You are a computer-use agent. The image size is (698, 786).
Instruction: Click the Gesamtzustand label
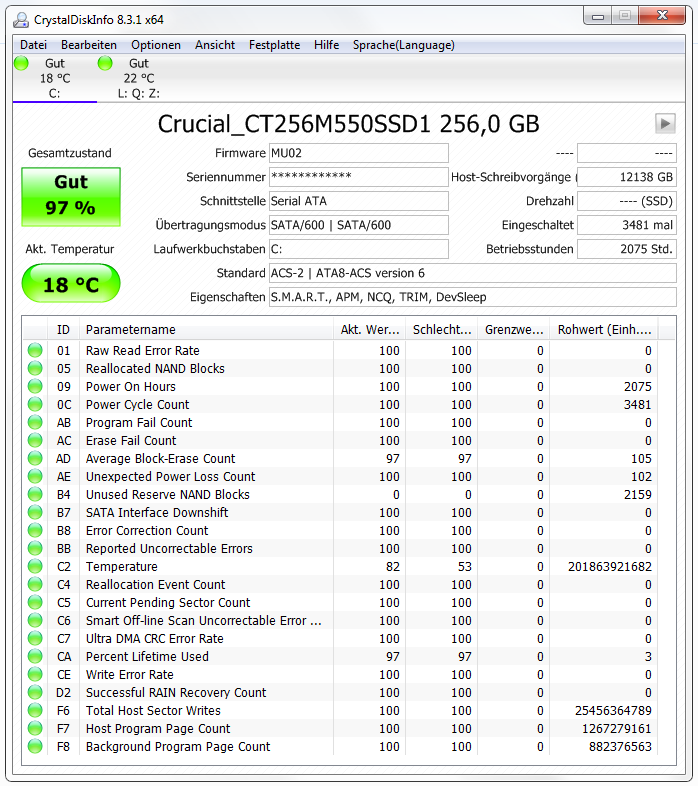[70, 153]
